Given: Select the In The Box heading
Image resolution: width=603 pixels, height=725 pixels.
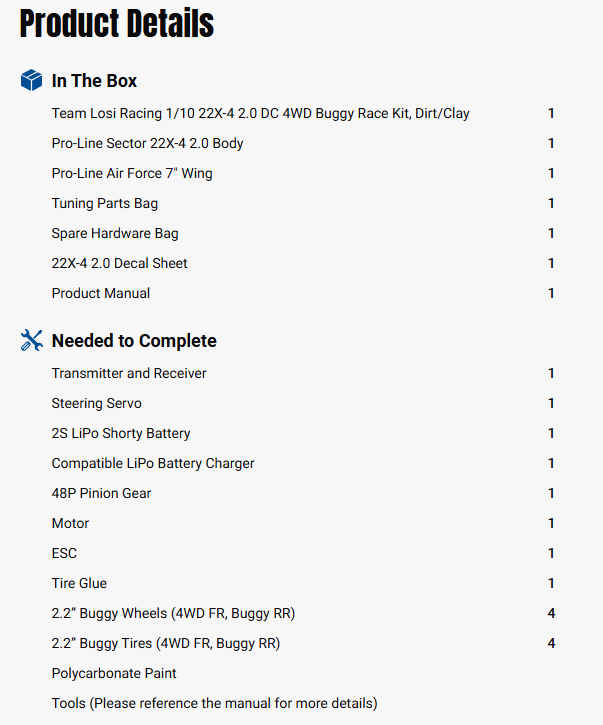Looking at the screenshot, I should 94,81.
